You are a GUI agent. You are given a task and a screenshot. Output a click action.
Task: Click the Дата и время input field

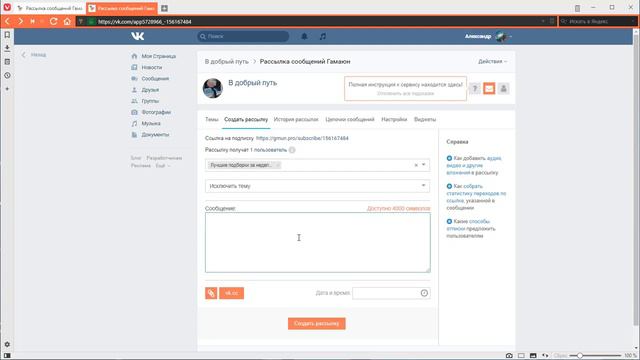[x=391, y=293]
